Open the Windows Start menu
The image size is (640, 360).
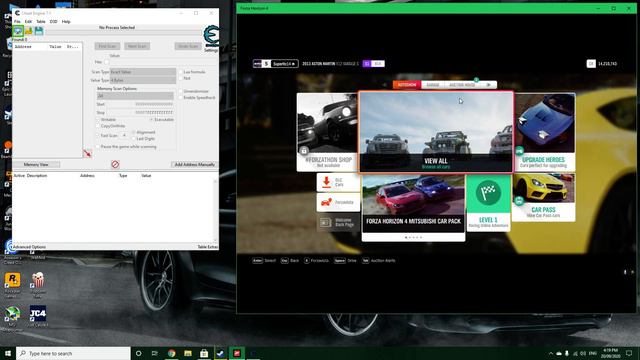pyautogui.click(x=8, y=353)
